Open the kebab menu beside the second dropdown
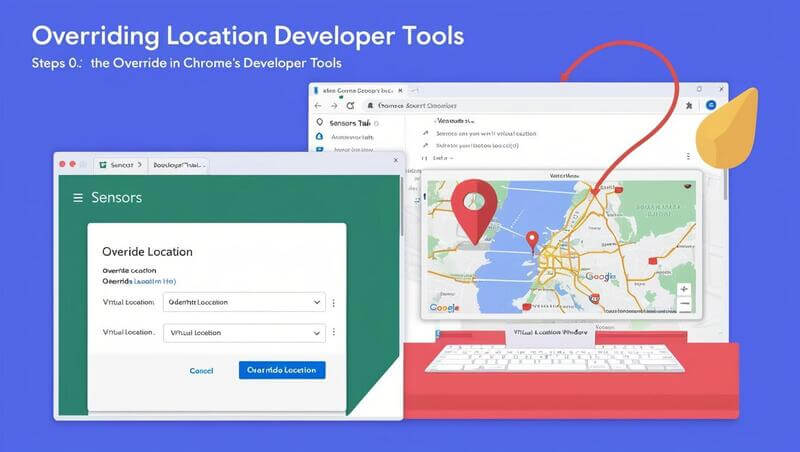Image resolution: width=800 pixels, height=452 pixels. click(334, 332)
